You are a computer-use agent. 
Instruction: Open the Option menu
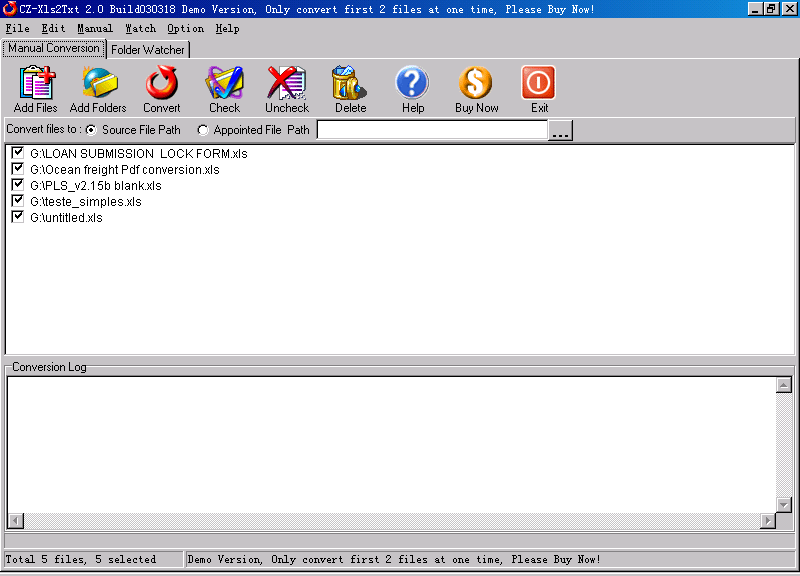[x=185, y=29]
